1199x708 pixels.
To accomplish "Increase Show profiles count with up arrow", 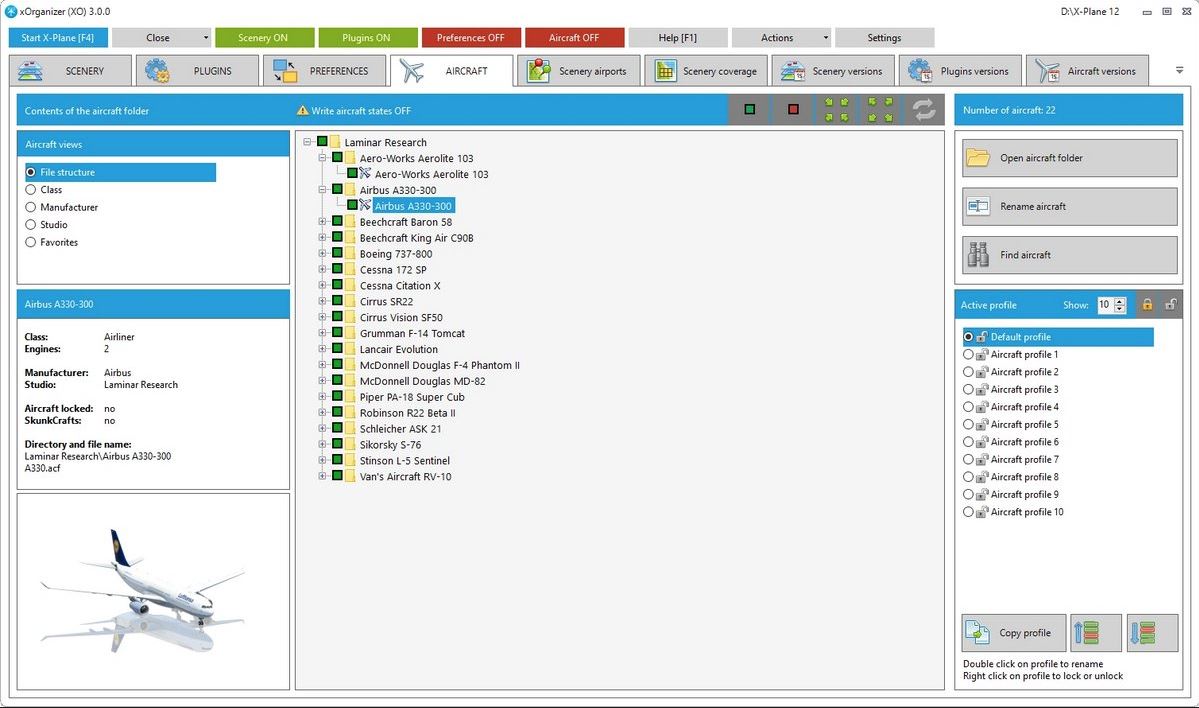I will [x=1119, y=301].
